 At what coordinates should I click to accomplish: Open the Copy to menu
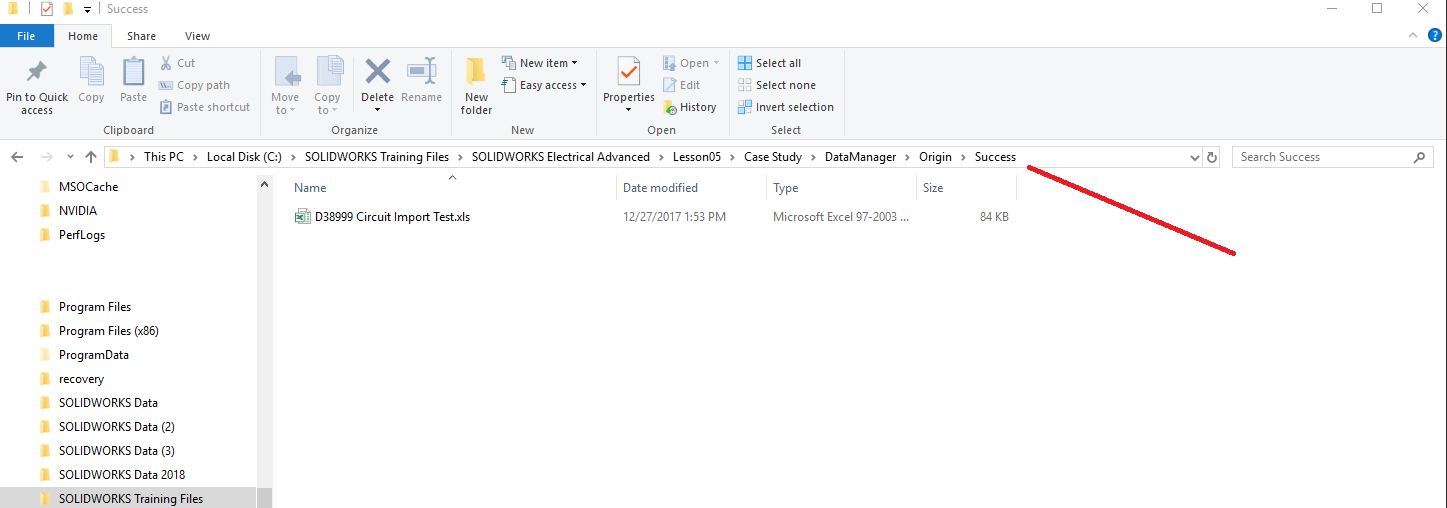[327, 85]
